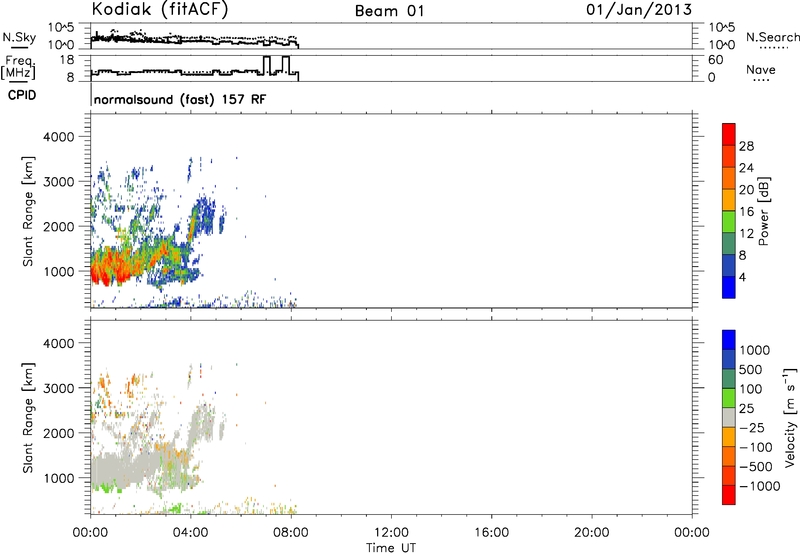Image resolution: width=800 pixels, height=554 pixels.
Task: Select the light green Power segment between 12 and 16
Action: pyautogui.click(x=729, y=221)
